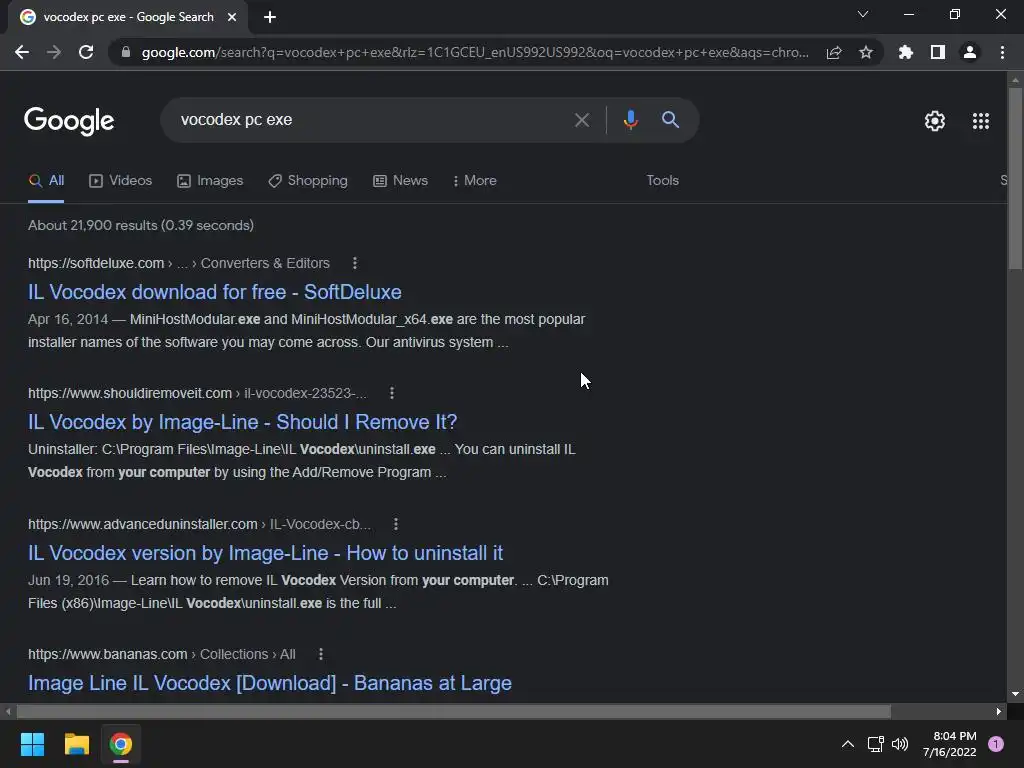Switch to Shopping results tab
The image size is (1024, 768).
click(308, 181)
